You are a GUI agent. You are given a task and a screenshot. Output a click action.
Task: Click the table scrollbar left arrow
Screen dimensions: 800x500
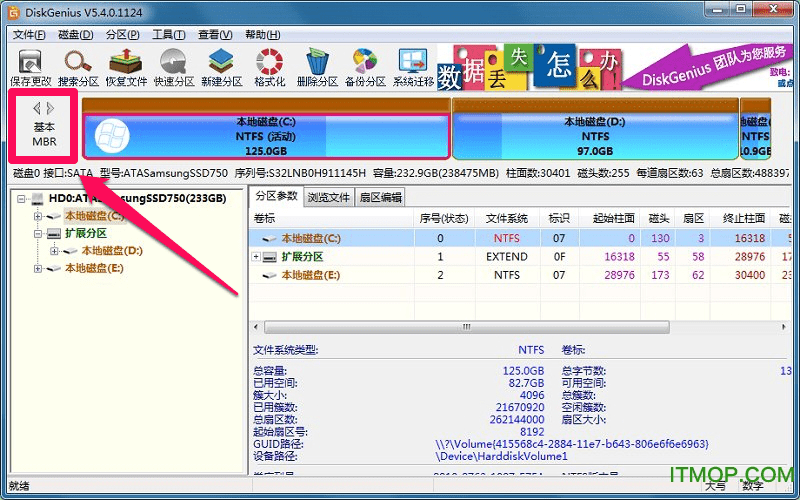(256, 327)
